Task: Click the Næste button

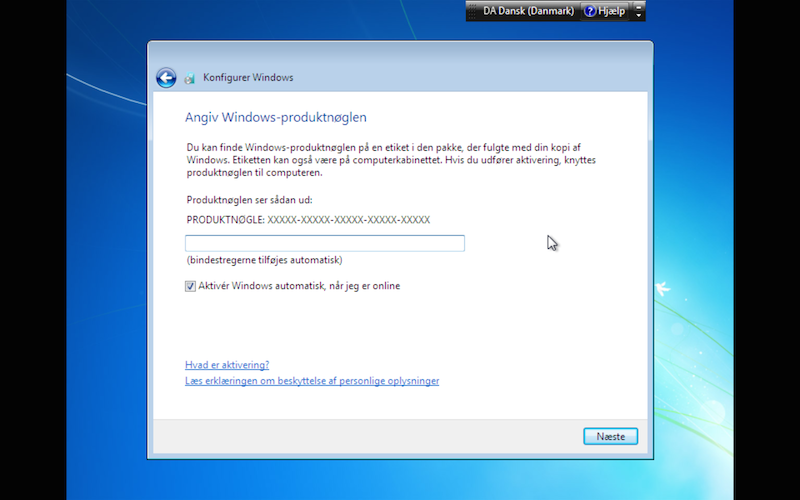Action: pyautogui.click(x=610, y=436)
